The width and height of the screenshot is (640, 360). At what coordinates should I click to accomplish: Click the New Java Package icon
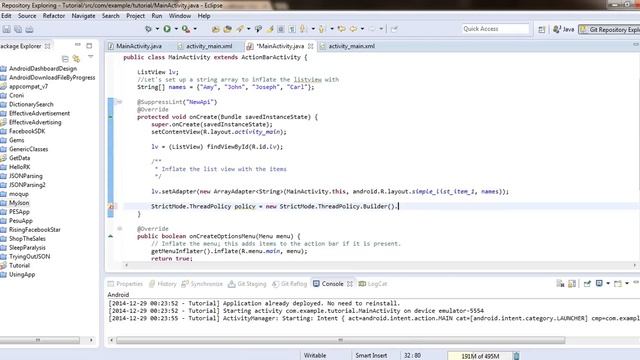coord(216,29)
